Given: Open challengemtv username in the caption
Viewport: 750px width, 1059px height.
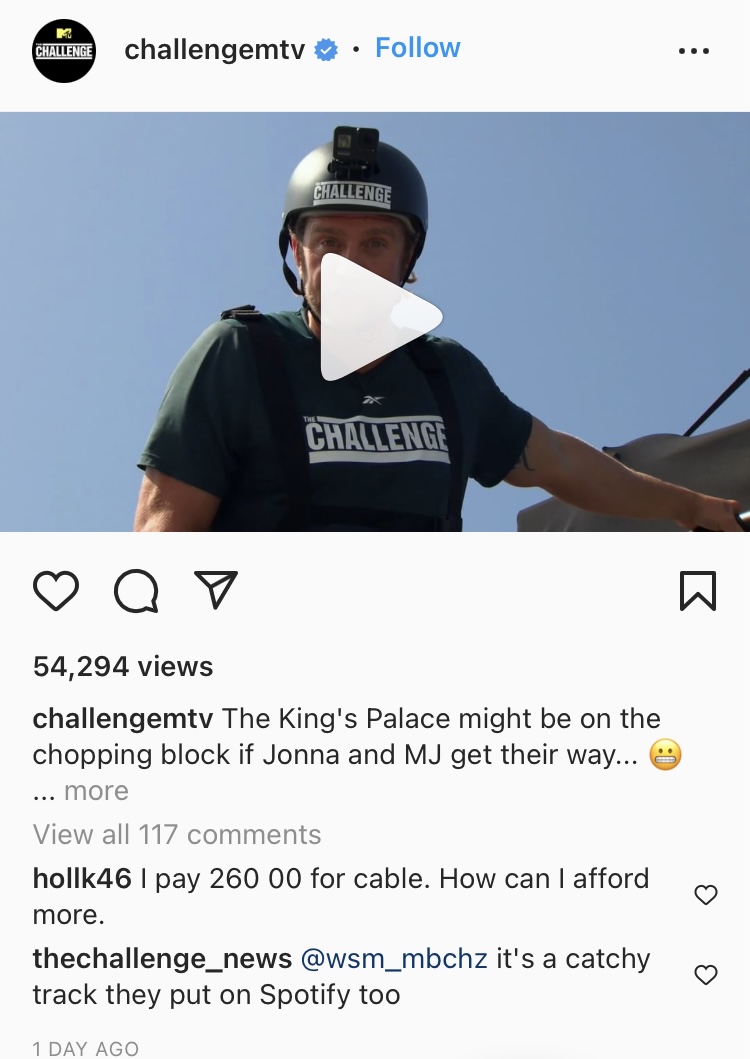Looking at the screenshot, I should point(123,719).
